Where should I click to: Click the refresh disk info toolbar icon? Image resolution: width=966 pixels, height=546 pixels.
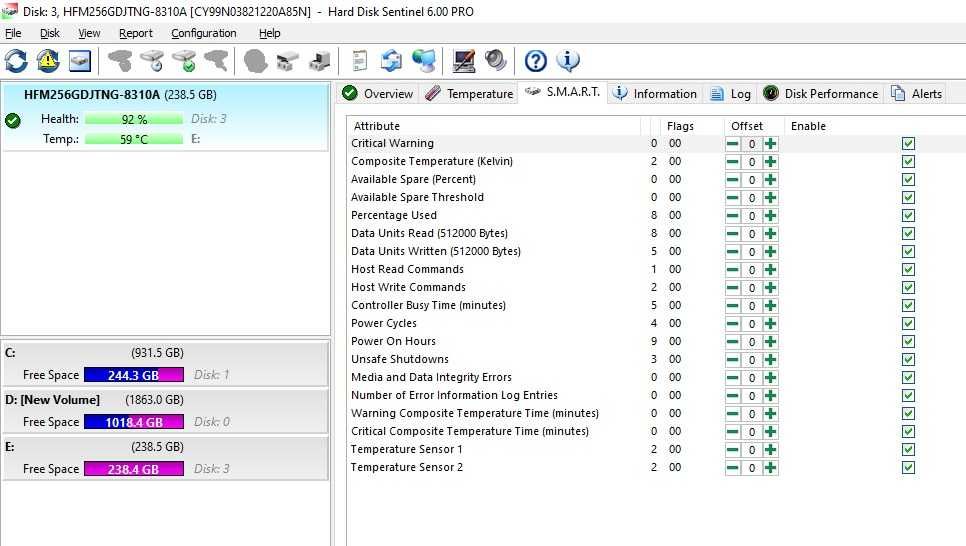(x=16, y=61)
